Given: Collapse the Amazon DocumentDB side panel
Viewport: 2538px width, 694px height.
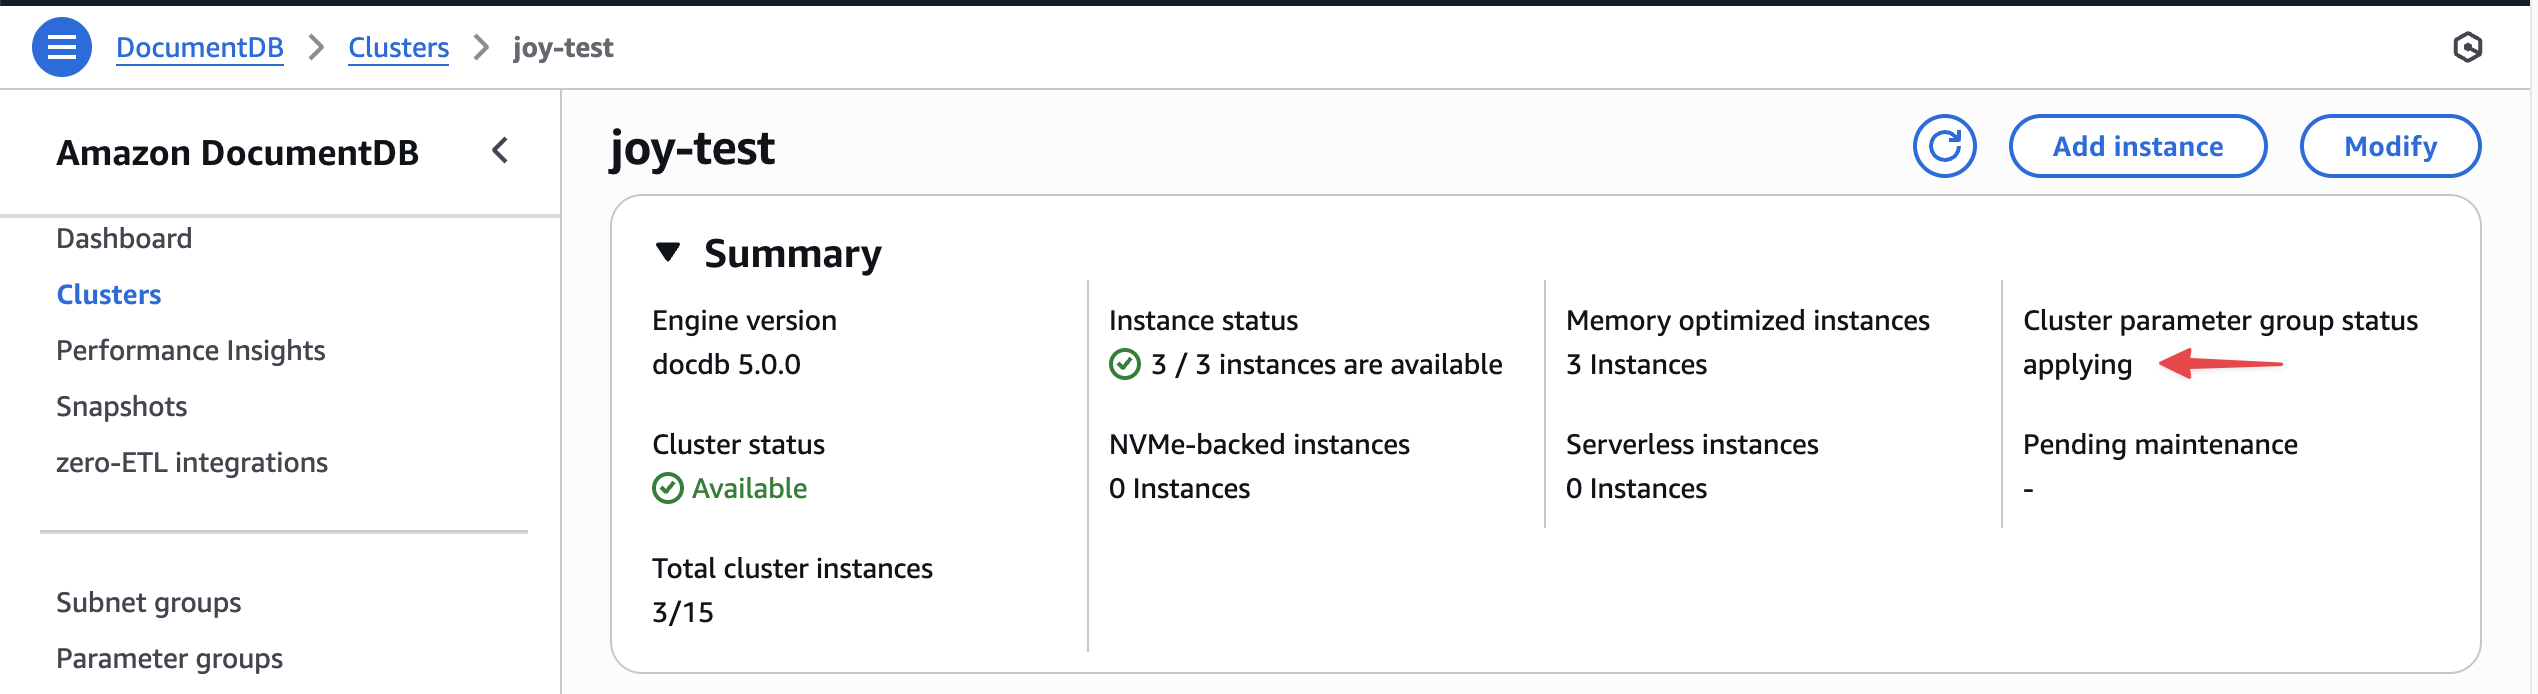Looking at the screenshot, I should tap(500, 151).
